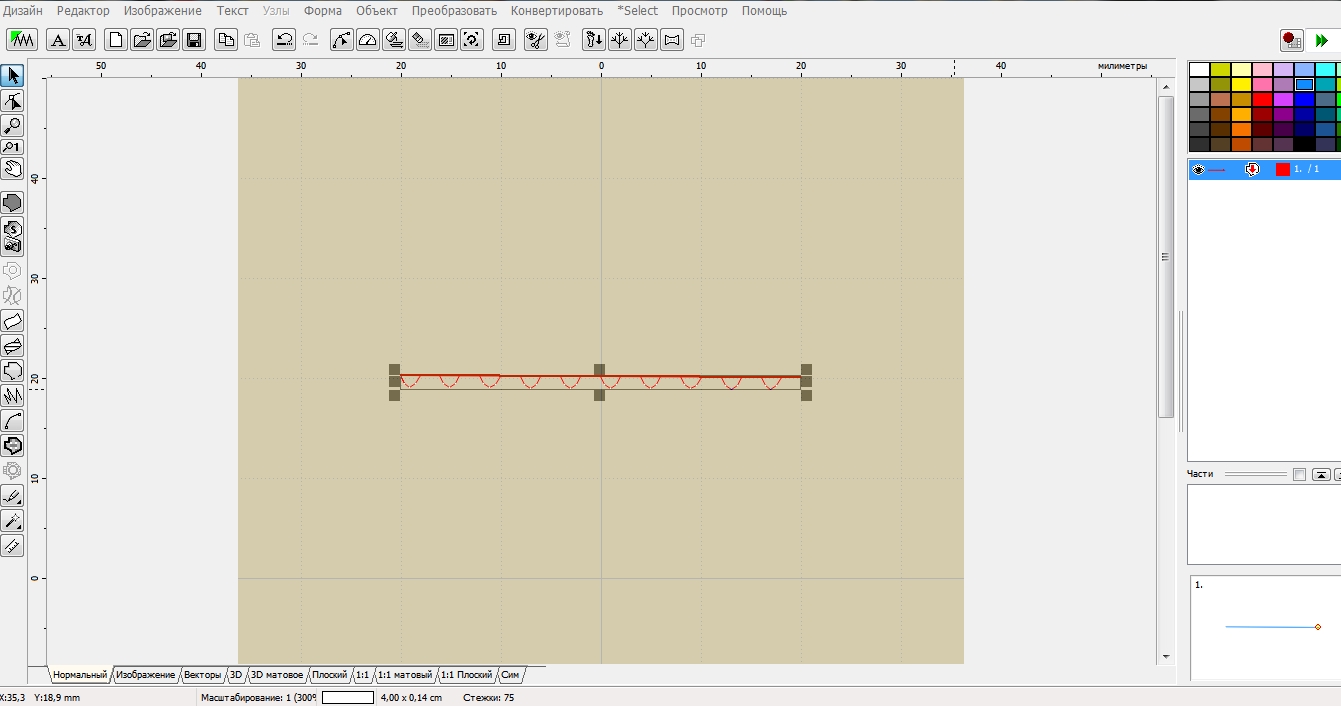The height and width of the screenshot is (707, 1341).
Task: Toggle the red record button
Action: coord(1291,40)
